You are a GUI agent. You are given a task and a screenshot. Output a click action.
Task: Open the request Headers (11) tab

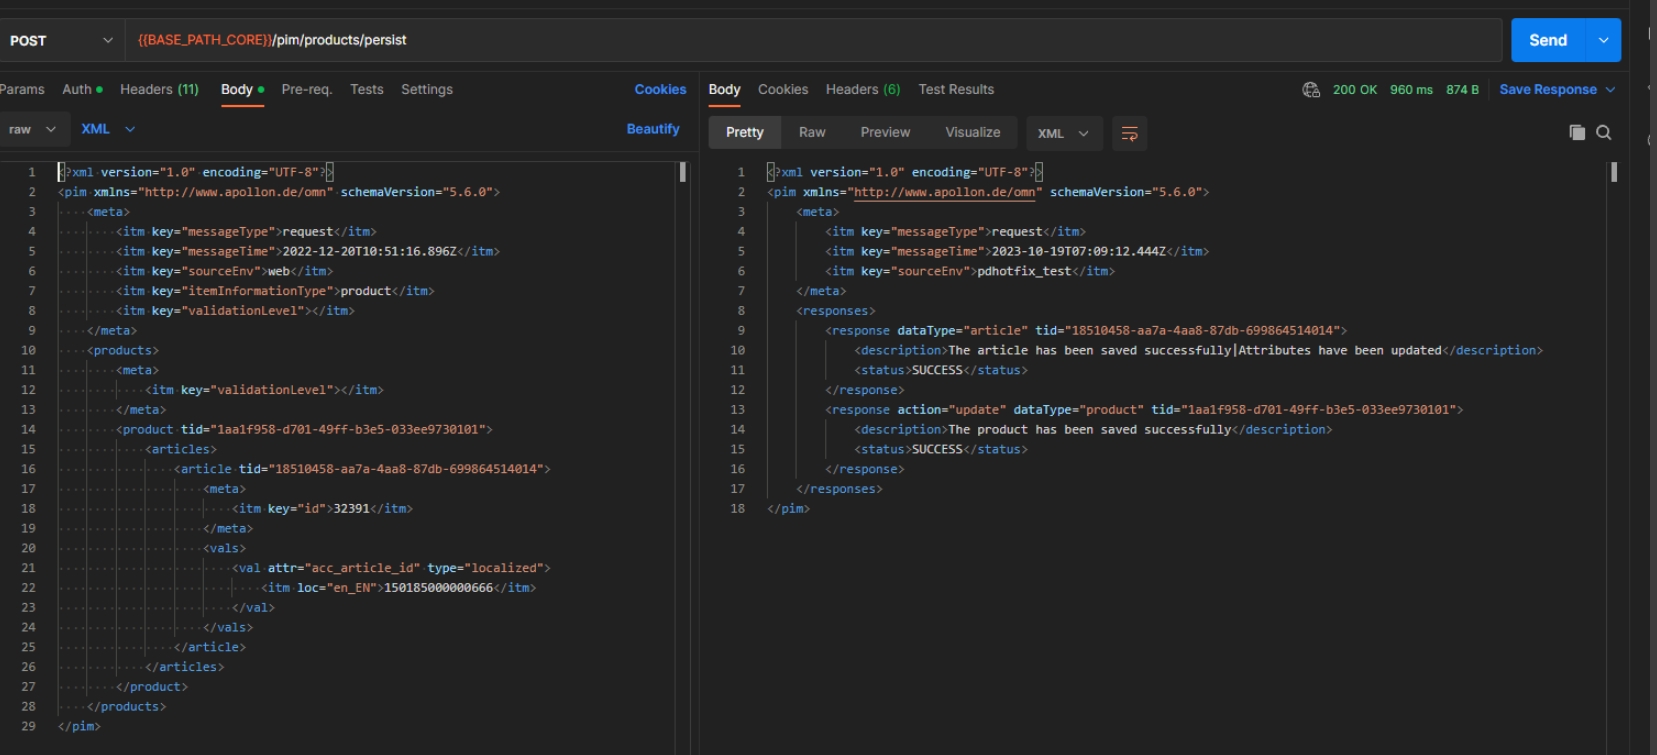[159, 90]
